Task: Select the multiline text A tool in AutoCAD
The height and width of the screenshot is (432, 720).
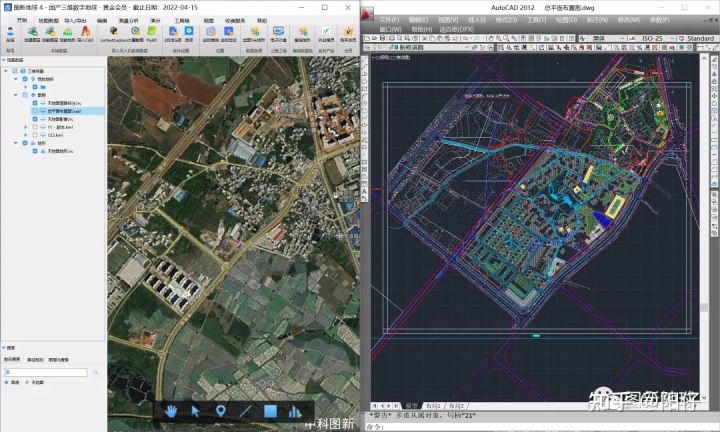Action: pyautogui.click(x=365, y=191)
